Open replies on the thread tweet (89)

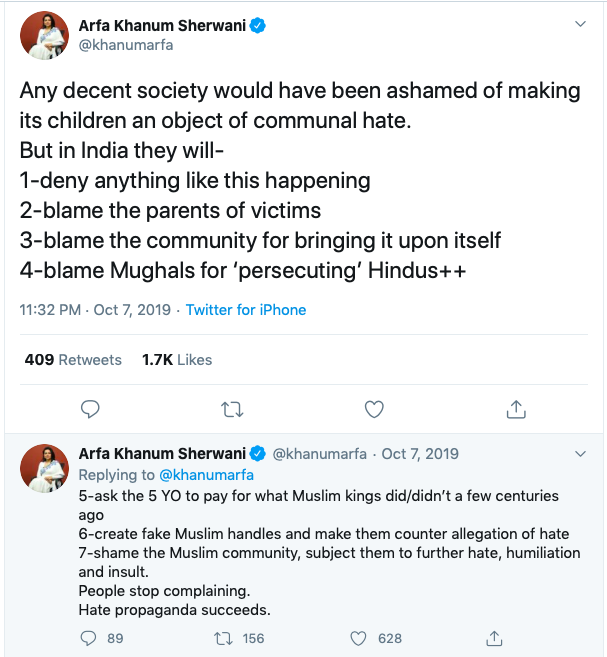click(x=88, y=637)
